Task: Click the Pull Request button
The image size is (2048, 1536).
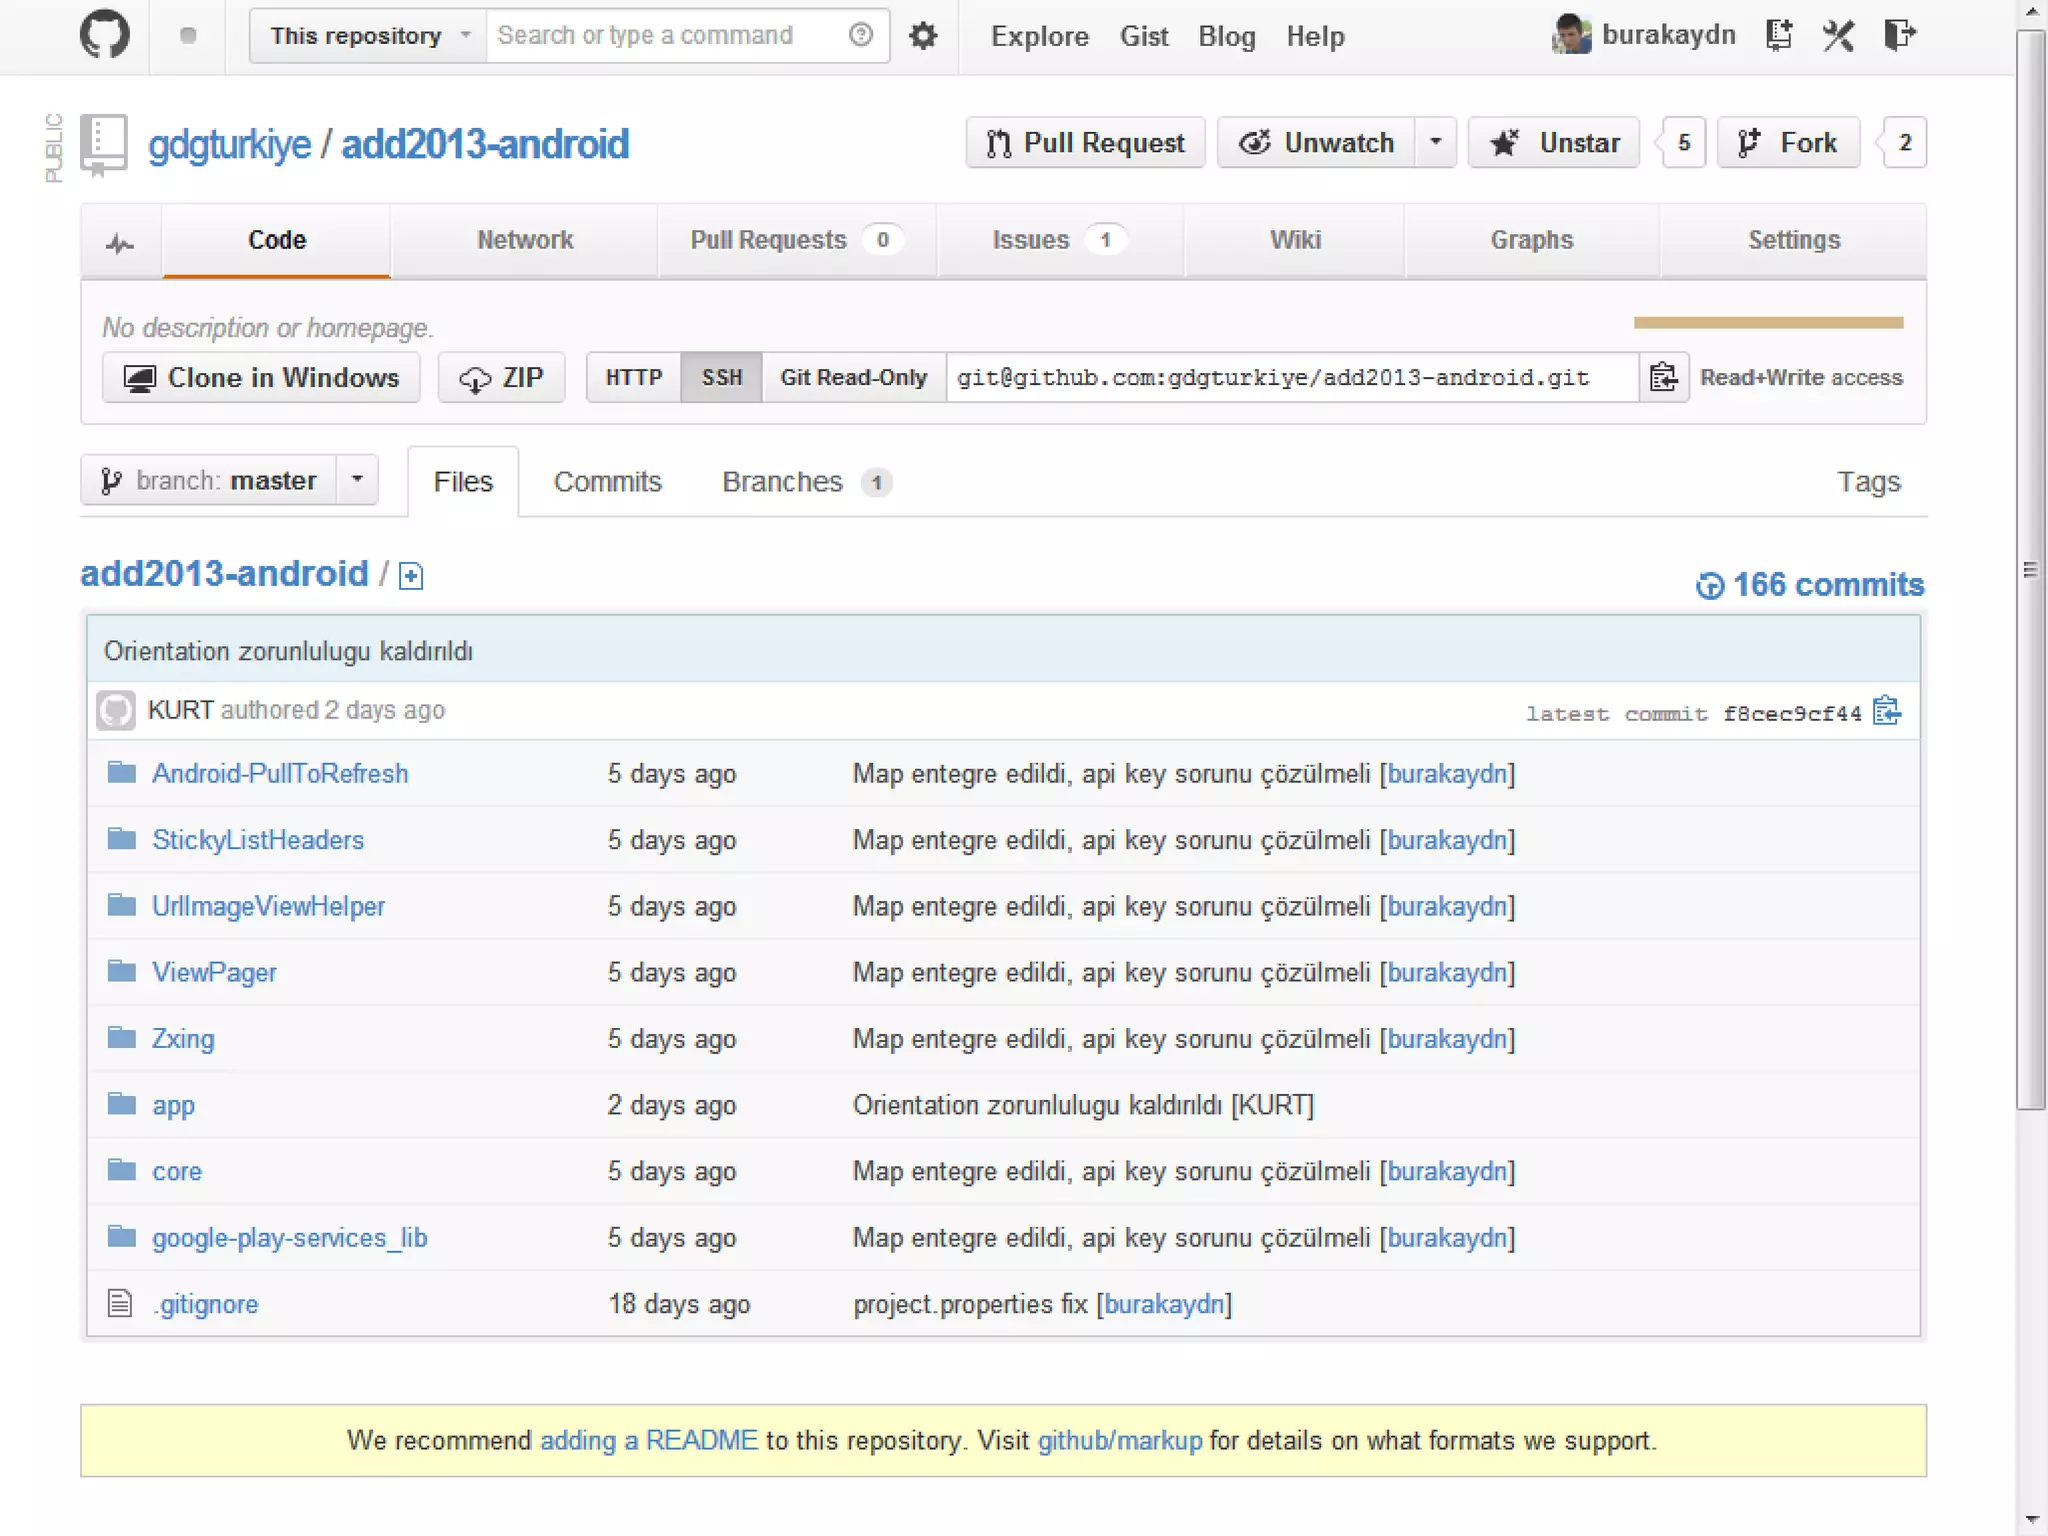Action: tap(1085, 142)
